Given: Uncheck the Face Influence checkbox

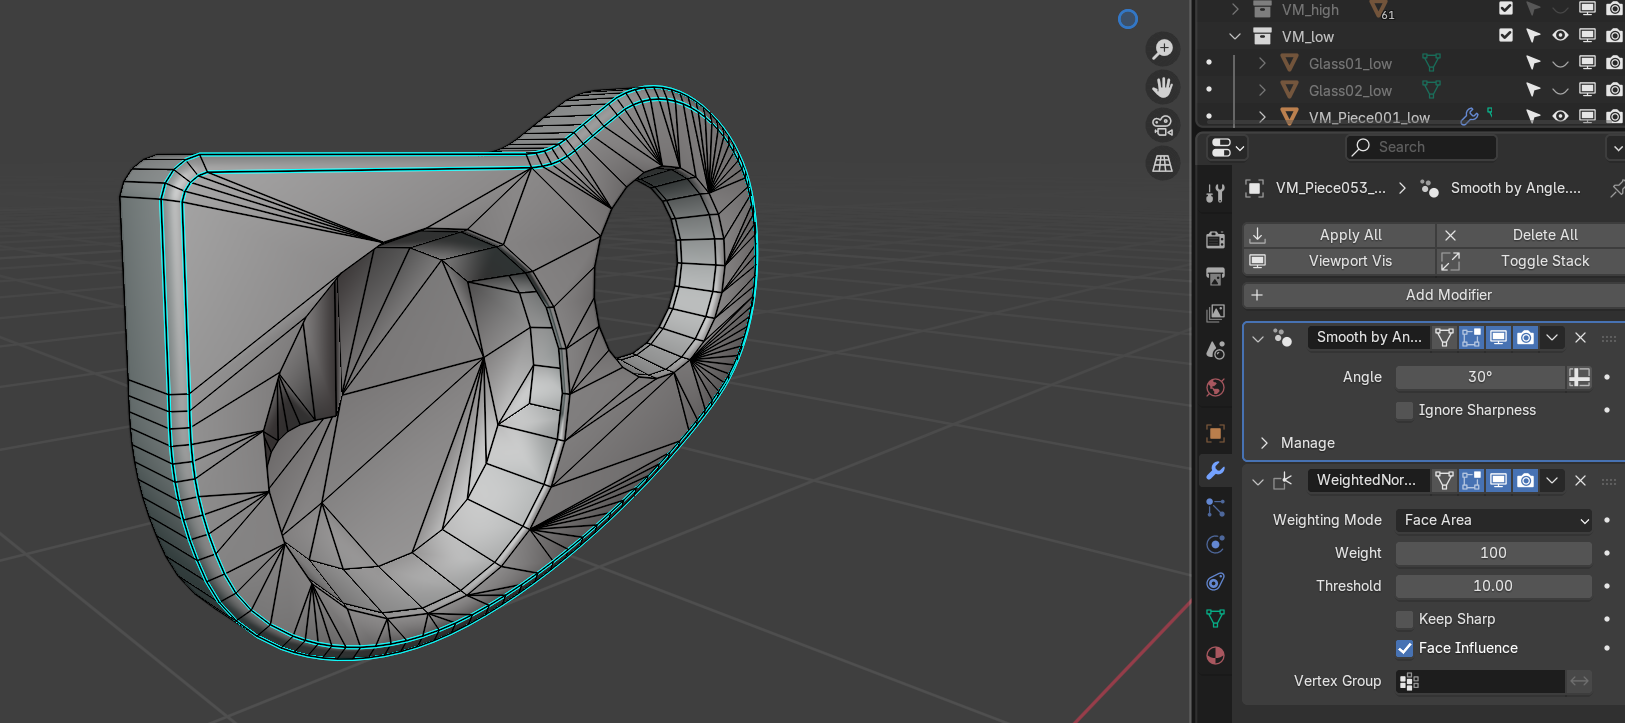Looking at the screenshot, I should 1405,648.
